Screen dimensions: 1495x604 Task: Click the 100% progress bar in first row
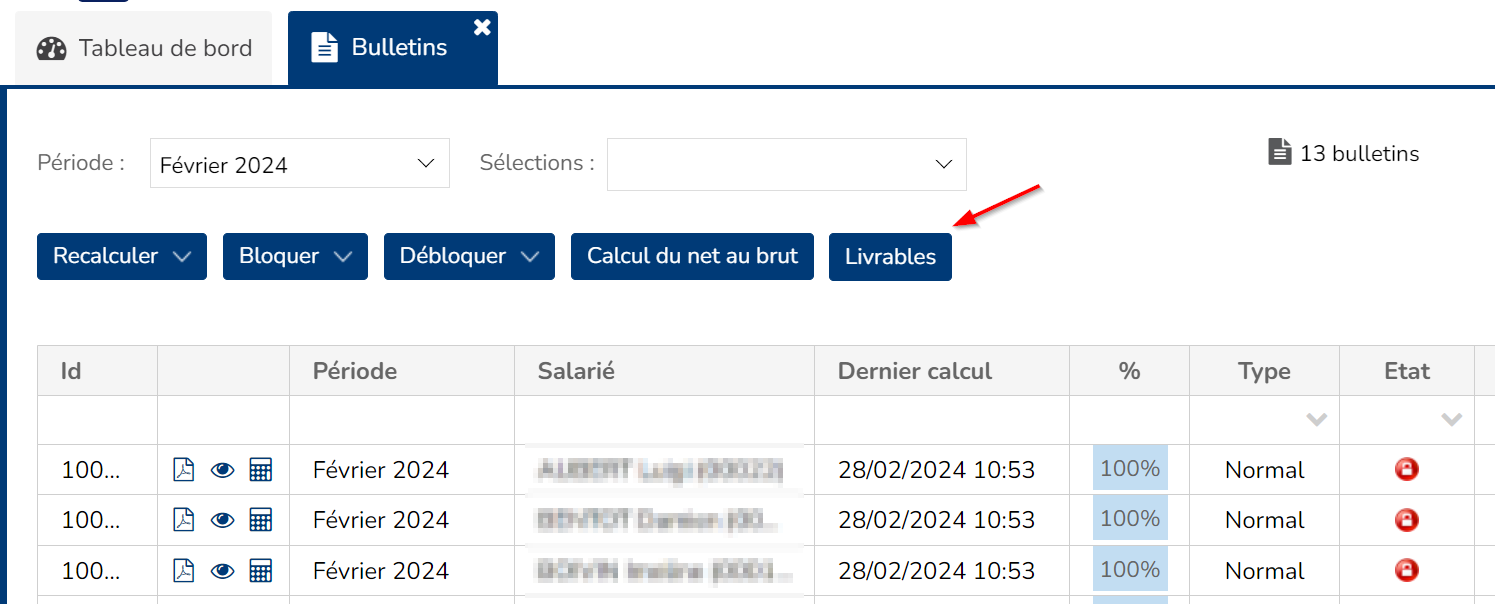1130,469
